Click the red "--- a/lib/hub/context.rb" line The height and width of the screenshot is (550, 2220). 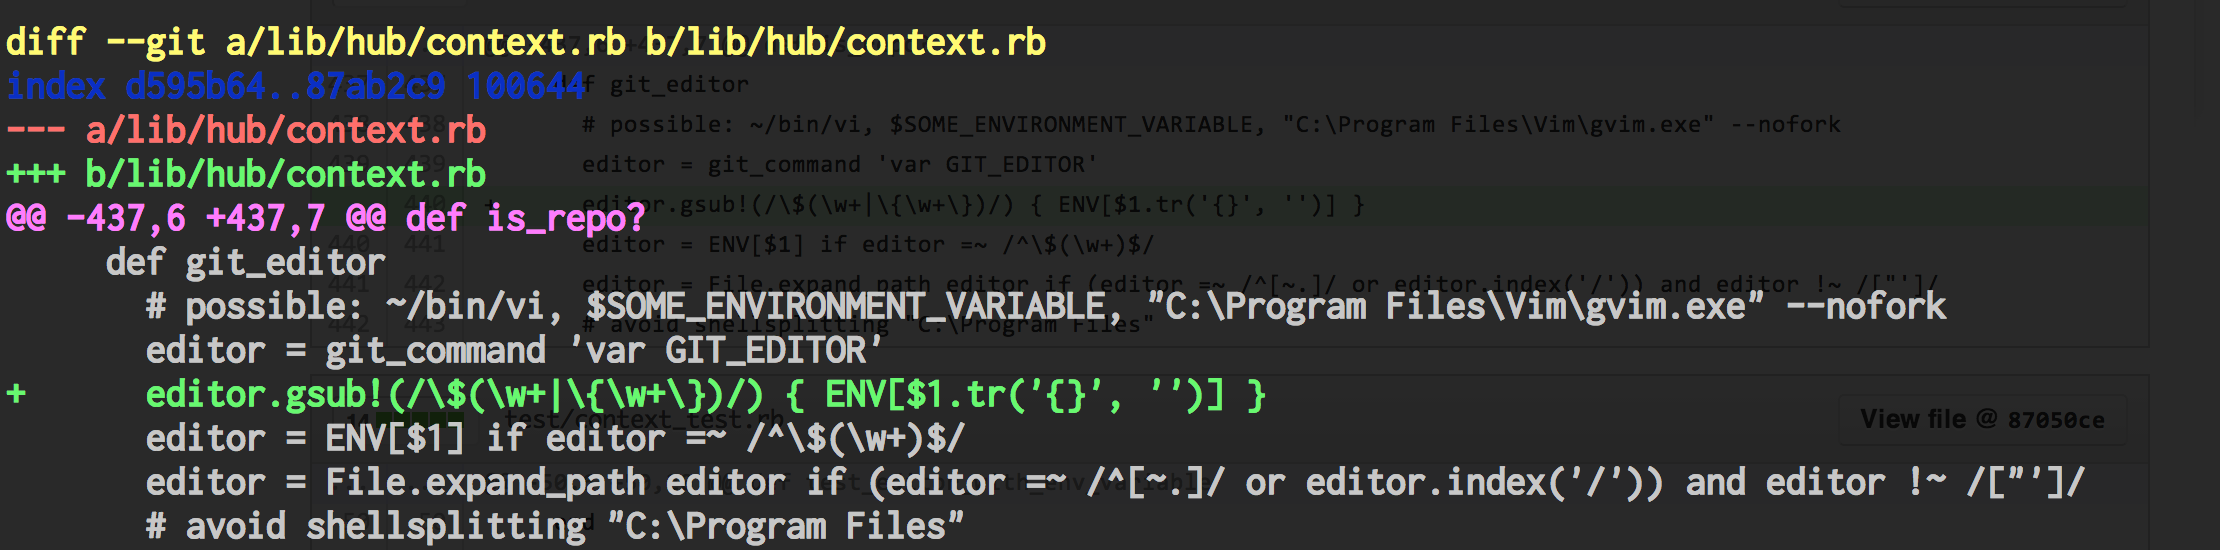(x=246, y=131)
